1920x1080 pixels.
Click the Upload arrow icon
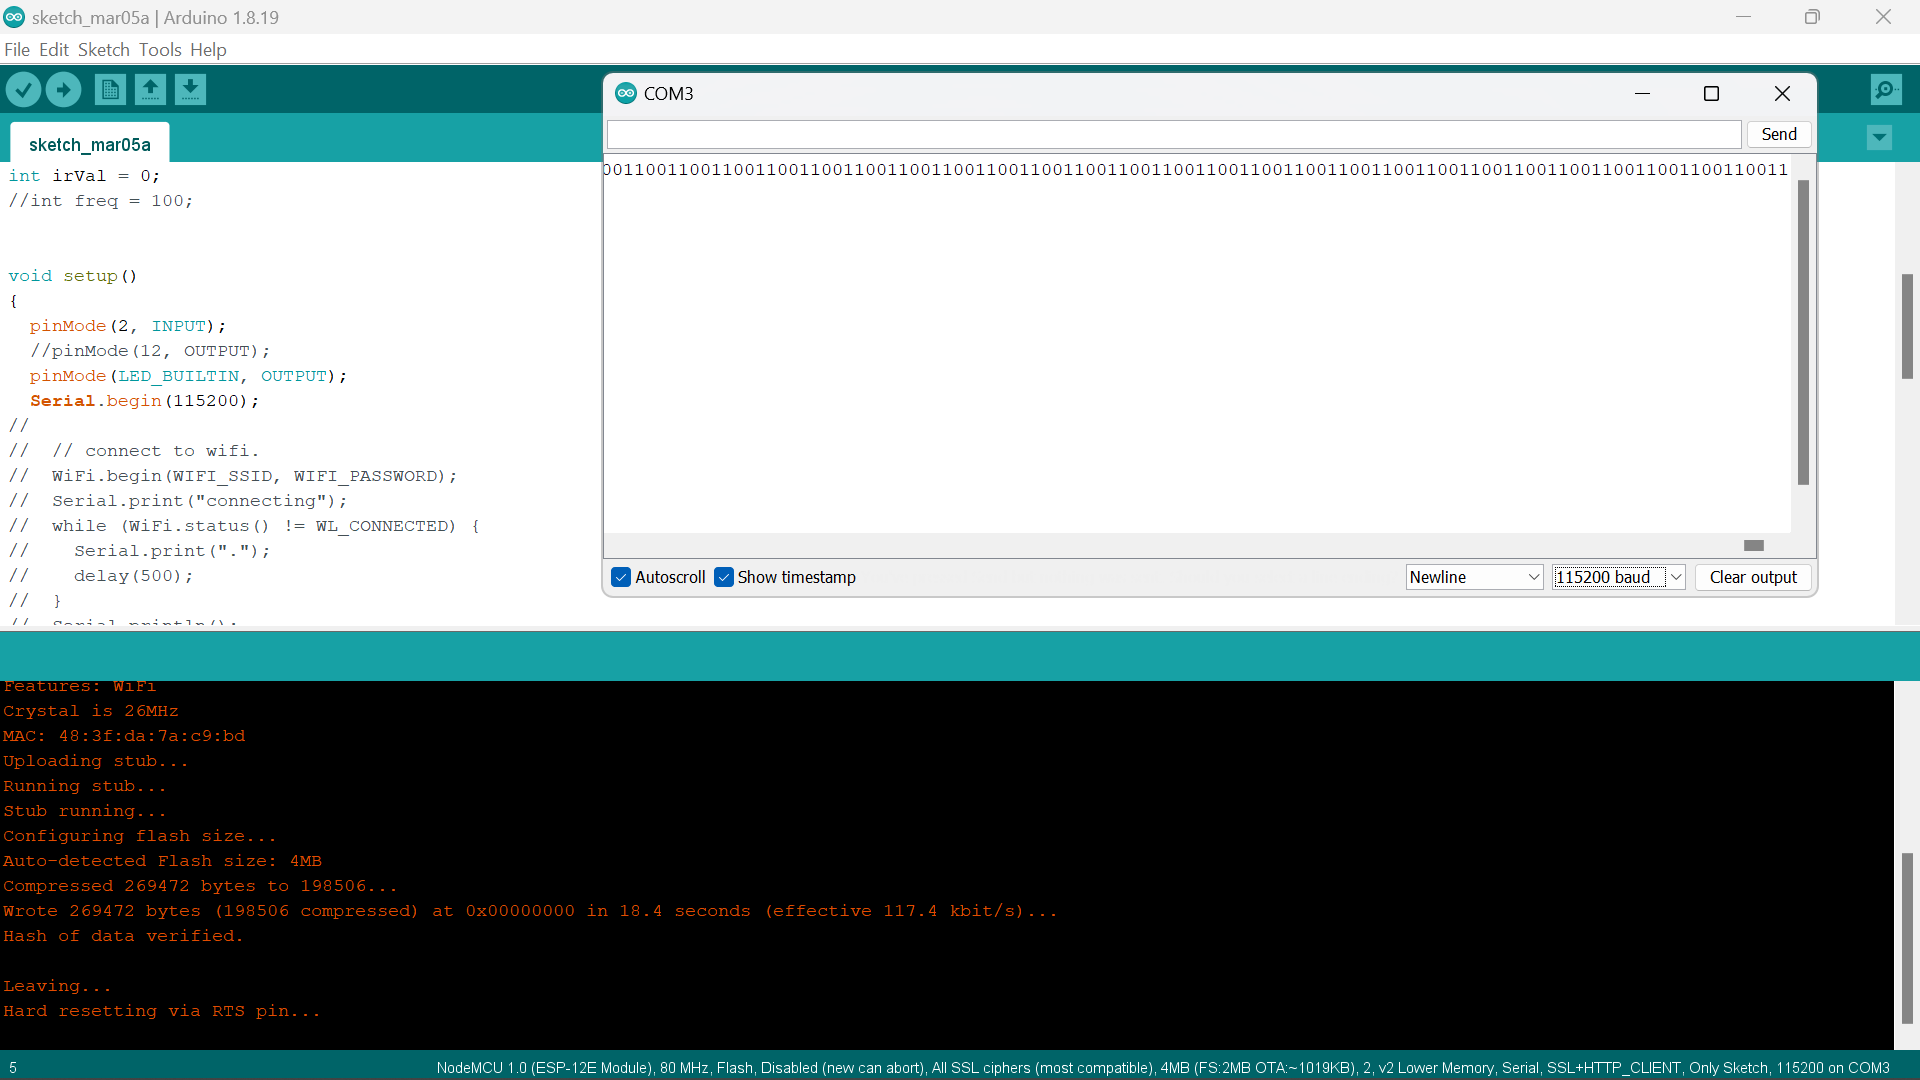[63, 90]
